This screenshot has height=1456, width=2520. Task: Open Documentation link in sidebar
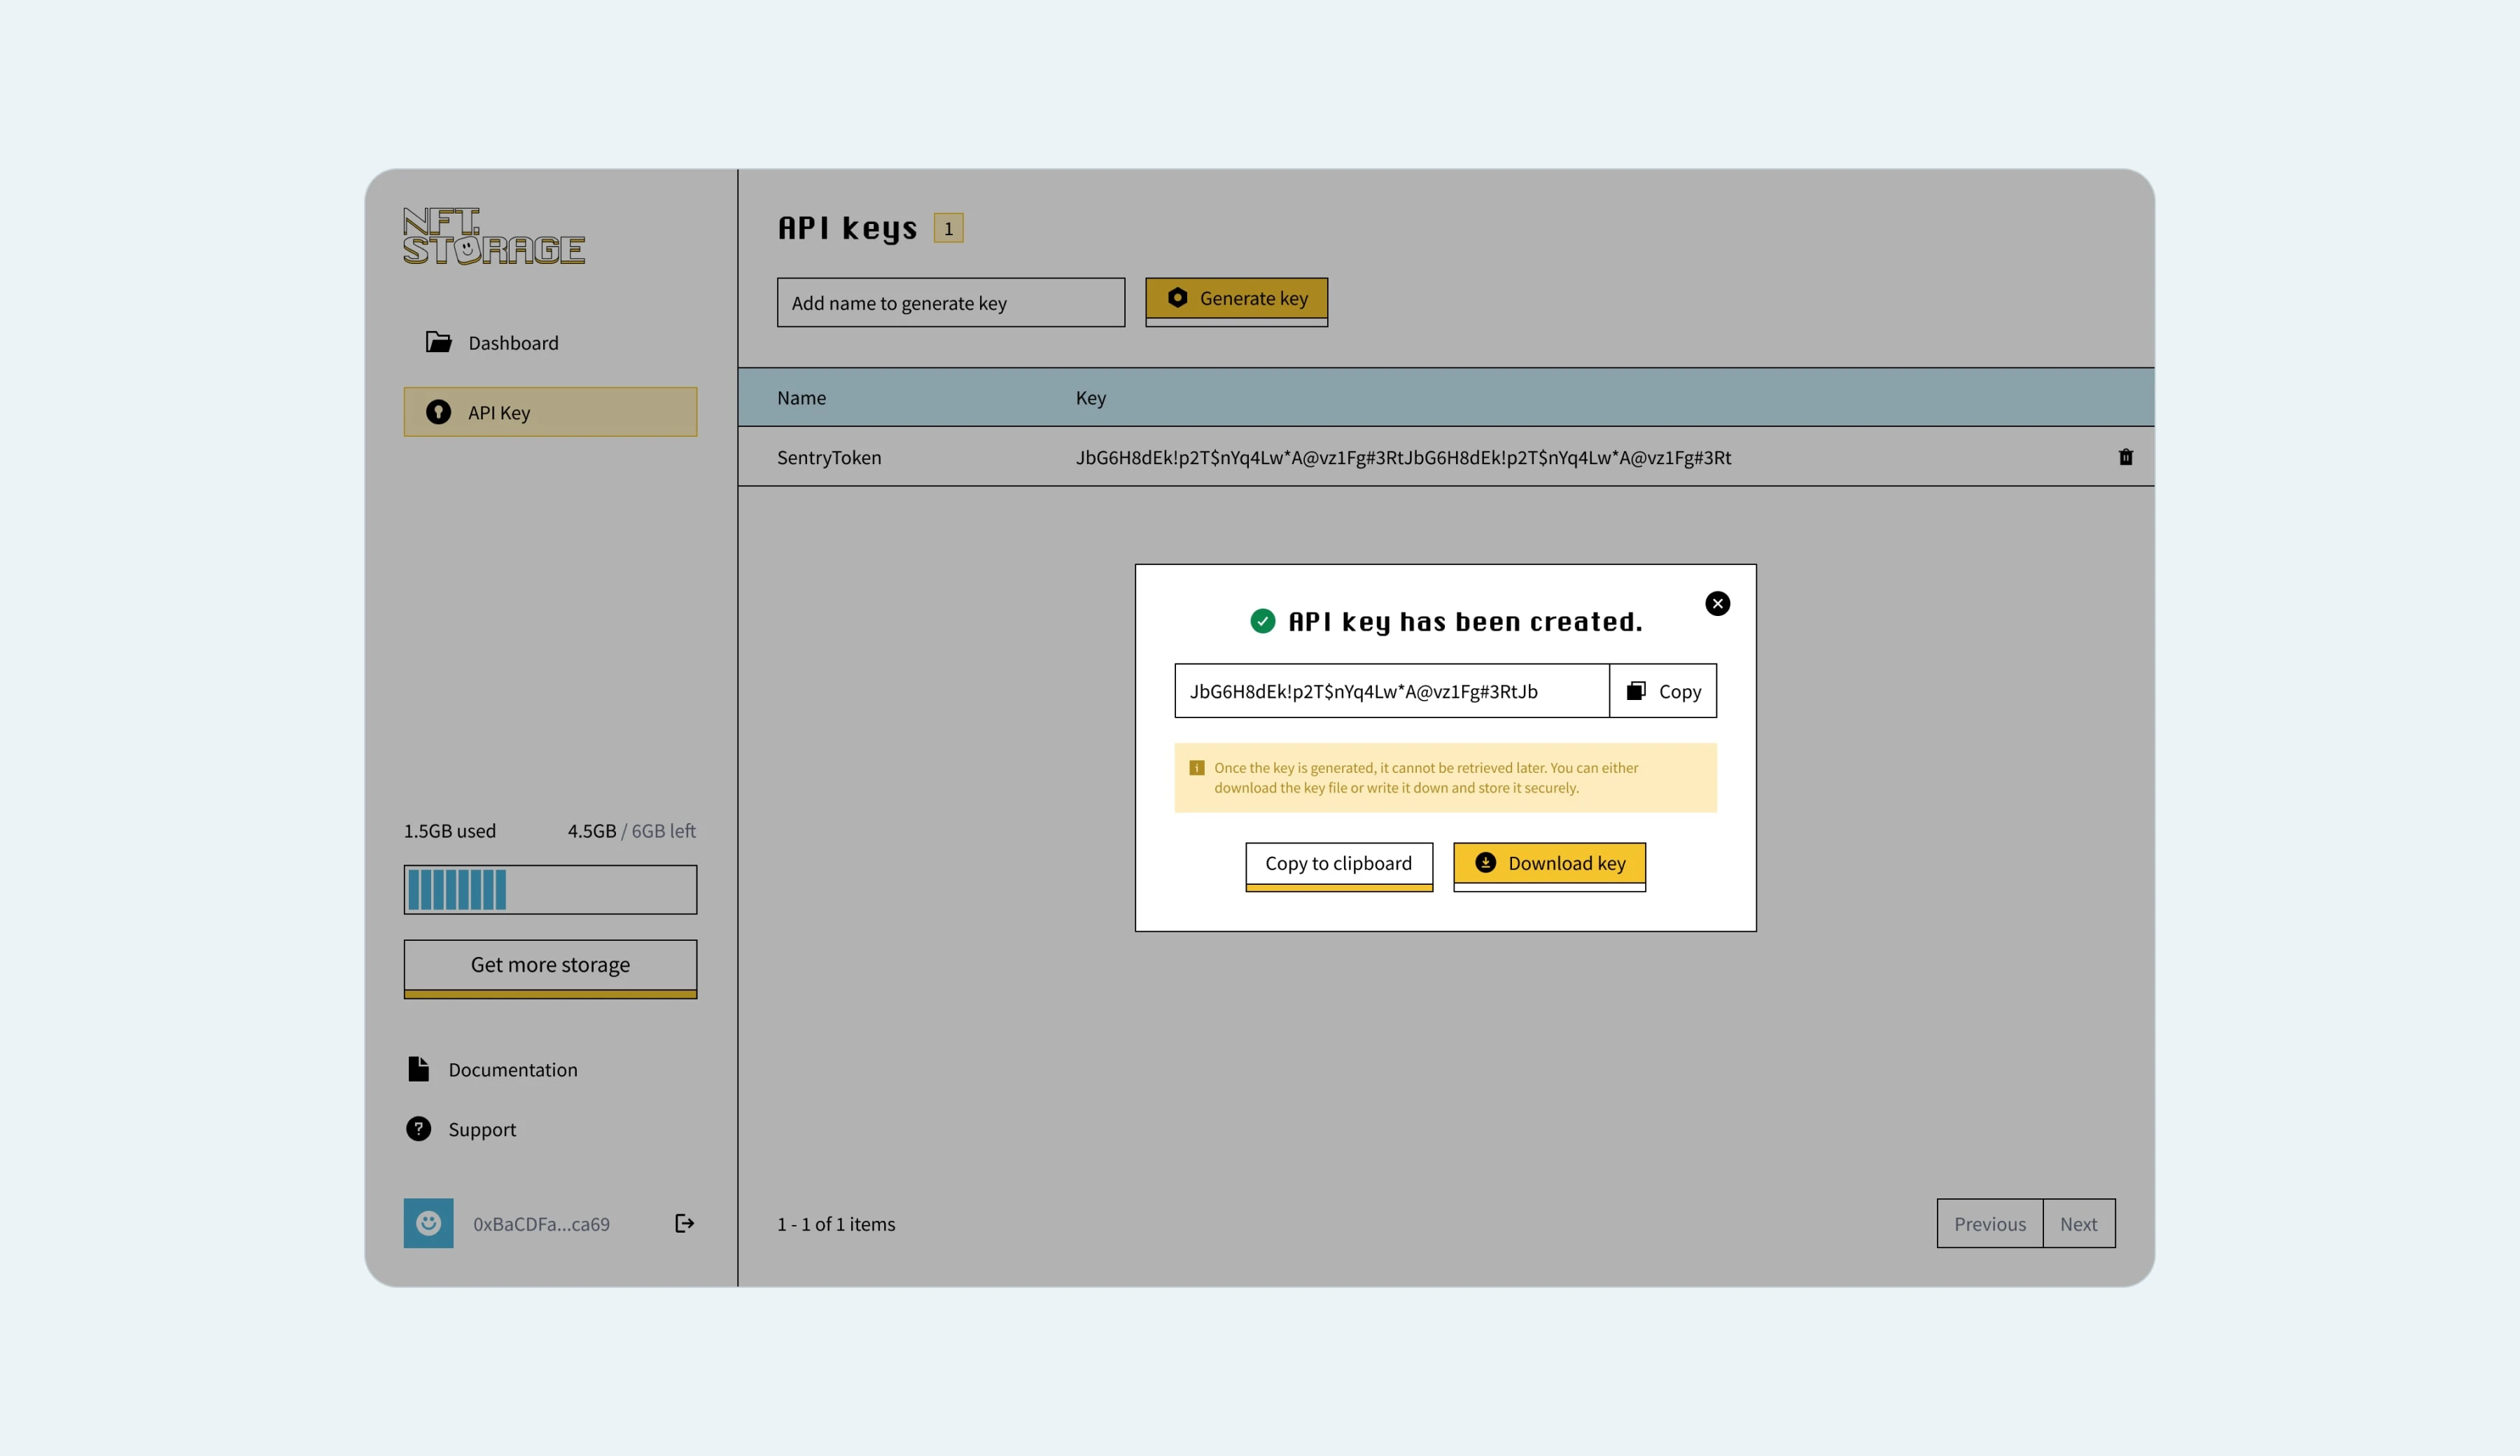point(513,1069)
